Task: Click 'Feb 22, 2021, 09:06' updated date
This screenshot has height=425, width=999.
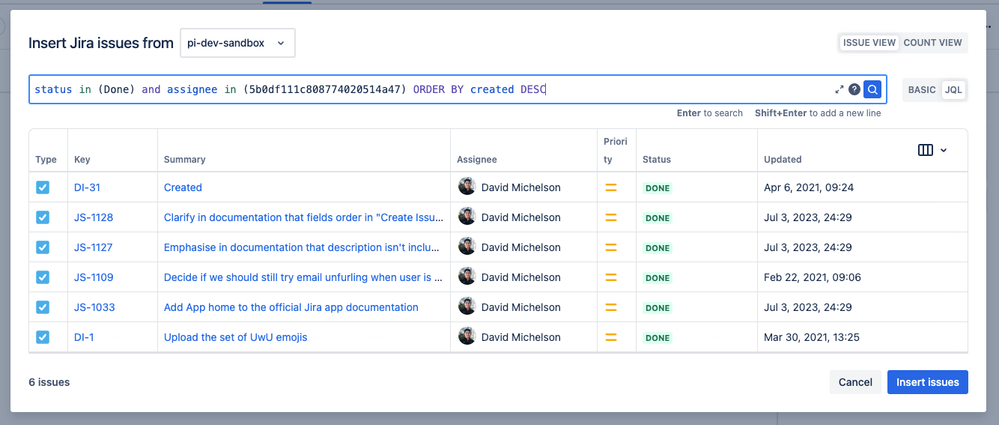Action: click(x=812, y=277)
